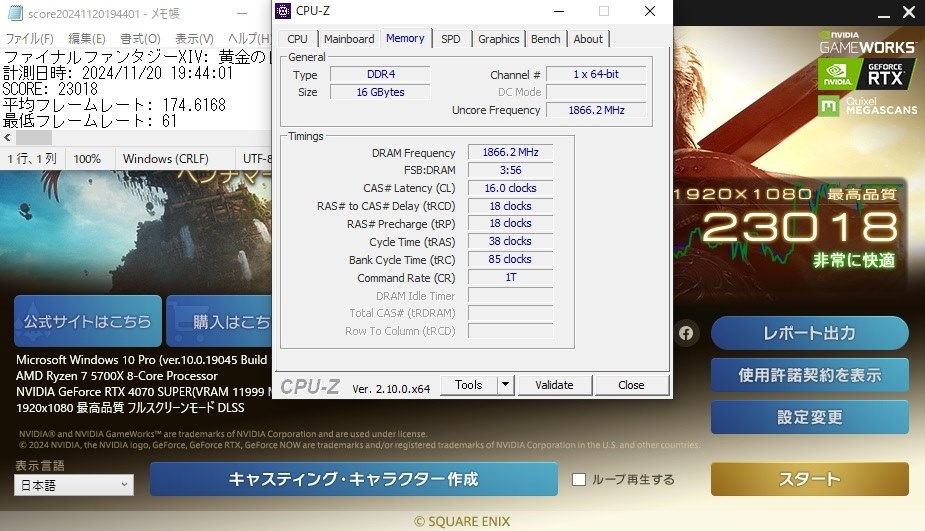The height and width of the screenshot is (531, 925).
Task: Open Notepad's ヘルプ(H) menu
Action: (250, 38)
